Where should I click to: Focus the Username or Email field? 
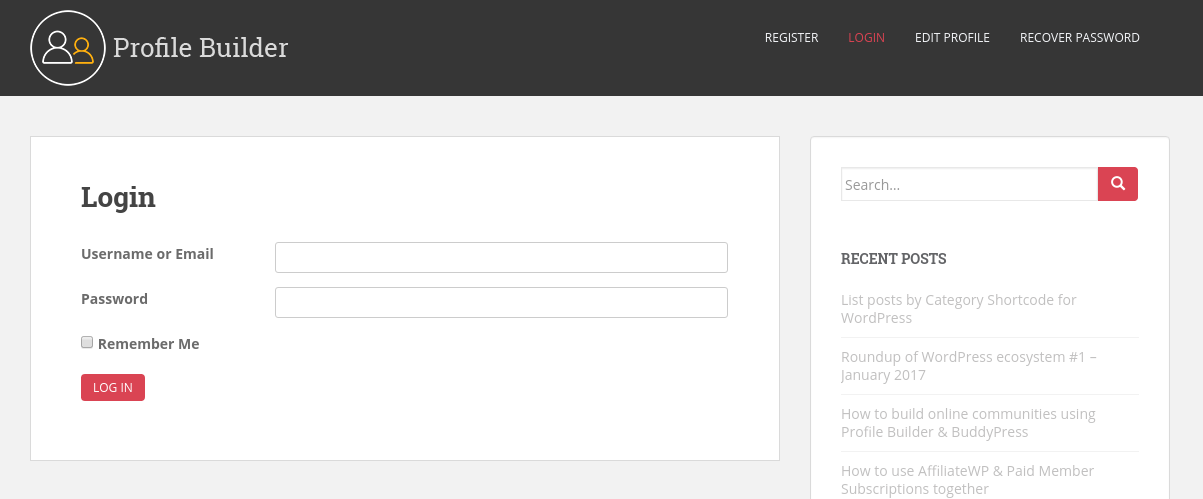(501, 257)
